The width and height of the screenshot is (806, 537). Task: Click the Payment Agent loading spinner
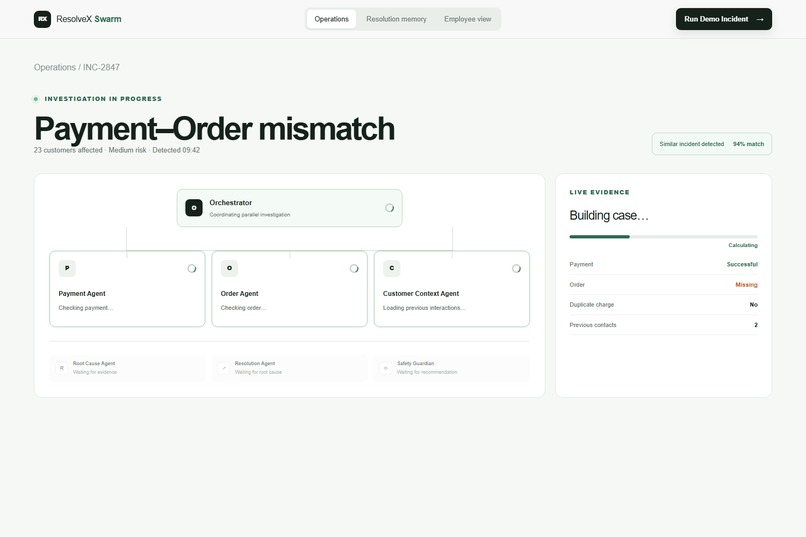click(x=192, y=268)
